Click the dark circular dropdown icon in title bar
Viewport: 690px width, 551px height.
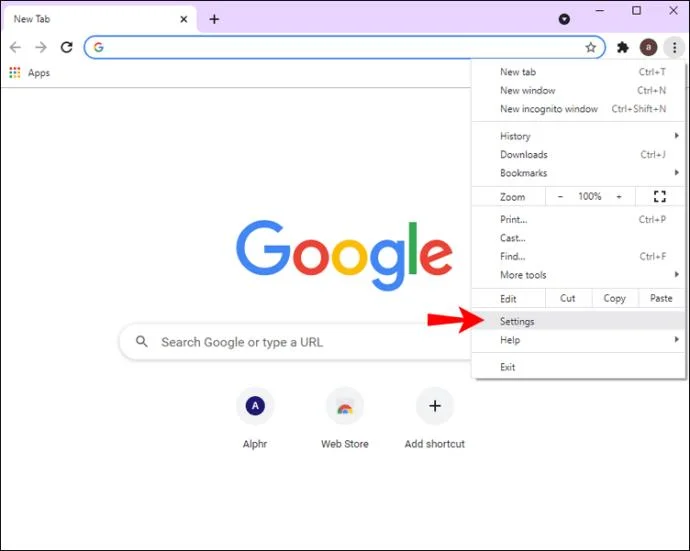[x=564, y=19]
